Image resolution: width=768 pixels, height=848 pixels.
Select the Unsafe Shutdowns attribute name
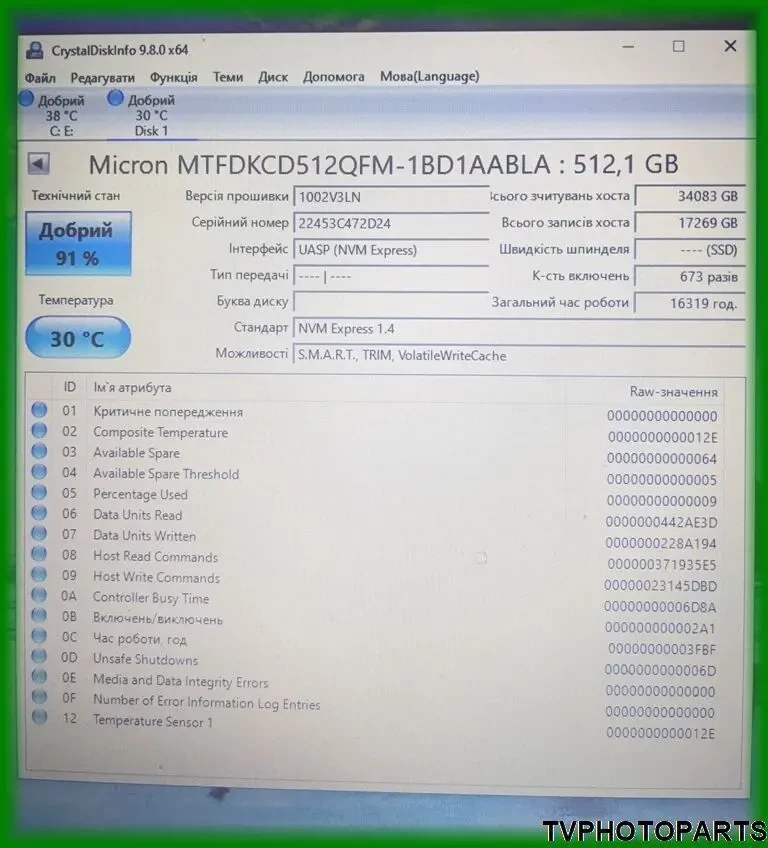pos(145,659)
